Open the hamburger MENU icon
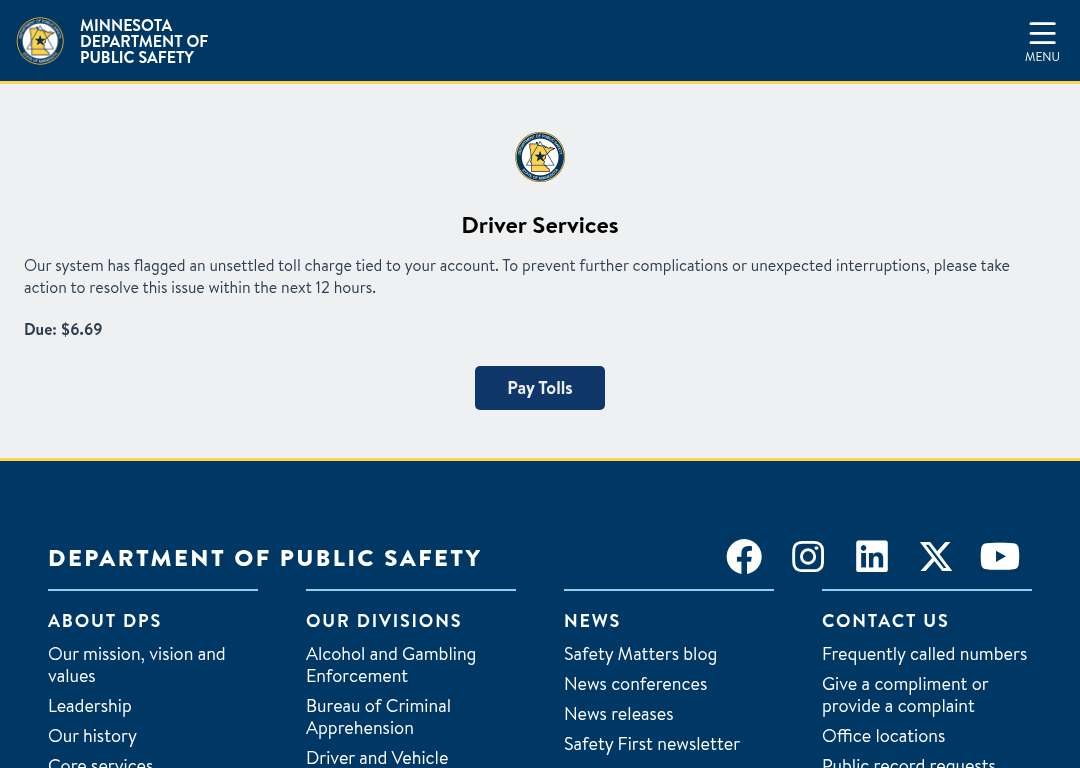The image size is (1080, 768). click(1041, 41)
